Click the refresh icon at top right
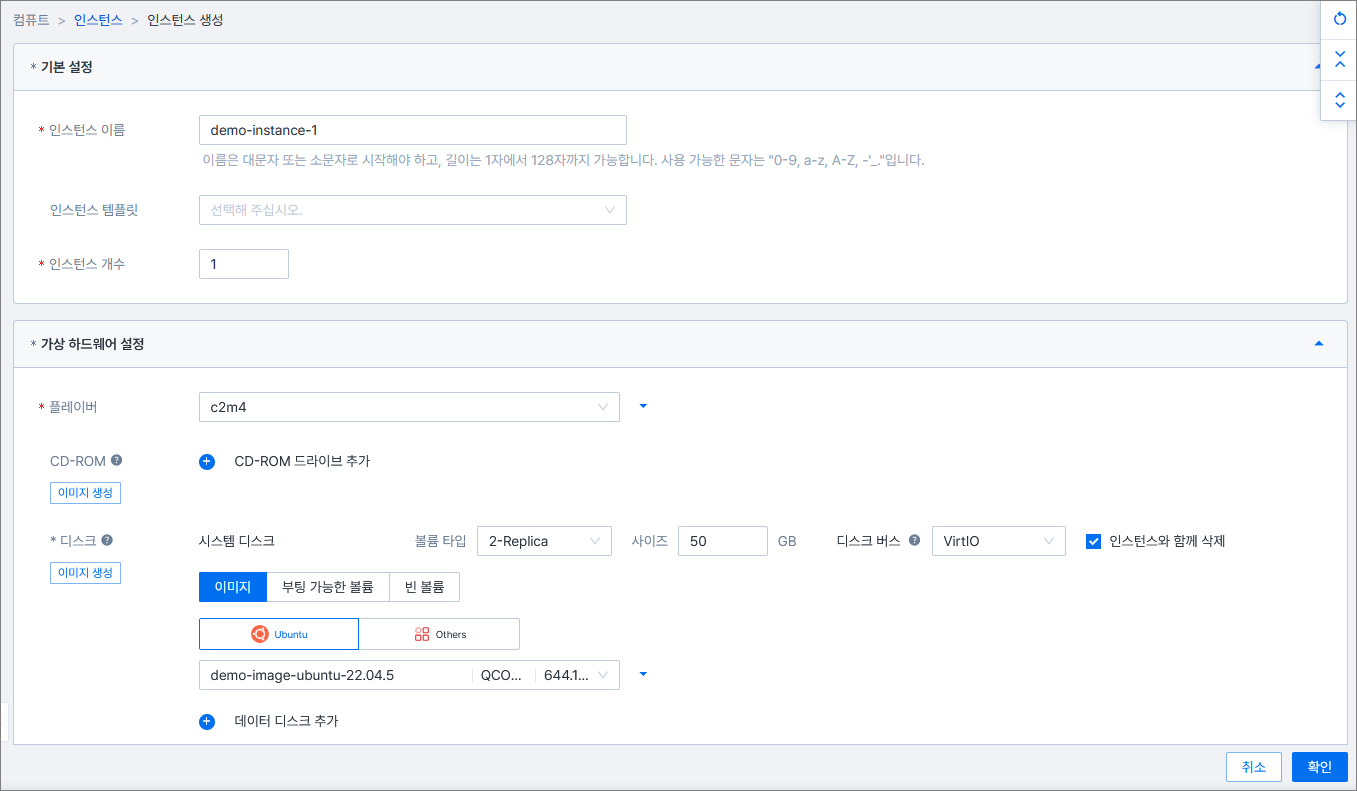The width and height of the screenshot is (1357, 791). pyautogui.click(x=1340, y=19)
